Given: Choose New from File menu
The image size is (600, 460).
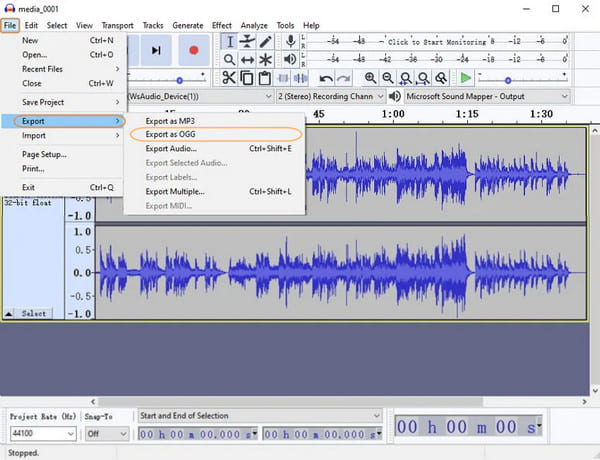Looking at the screenshot, I should [x=63, y=40].
